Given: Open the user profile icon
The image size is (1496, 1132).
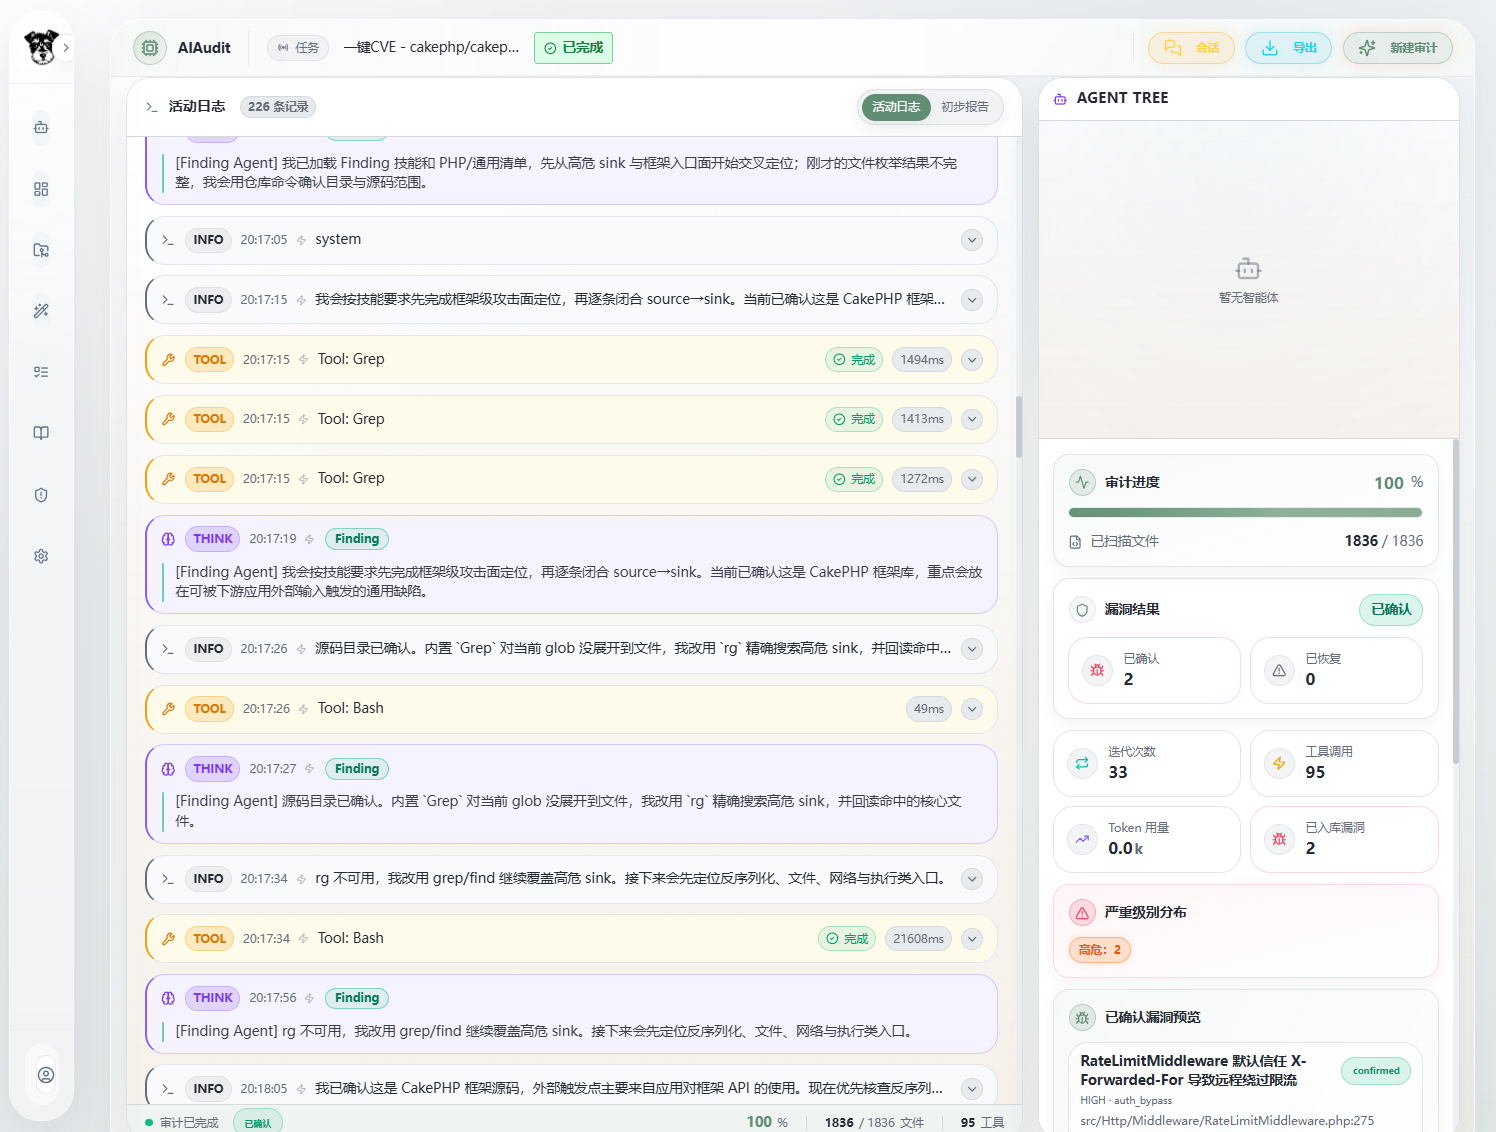Looking at the screenshot, I should [x=46, y=1075].
